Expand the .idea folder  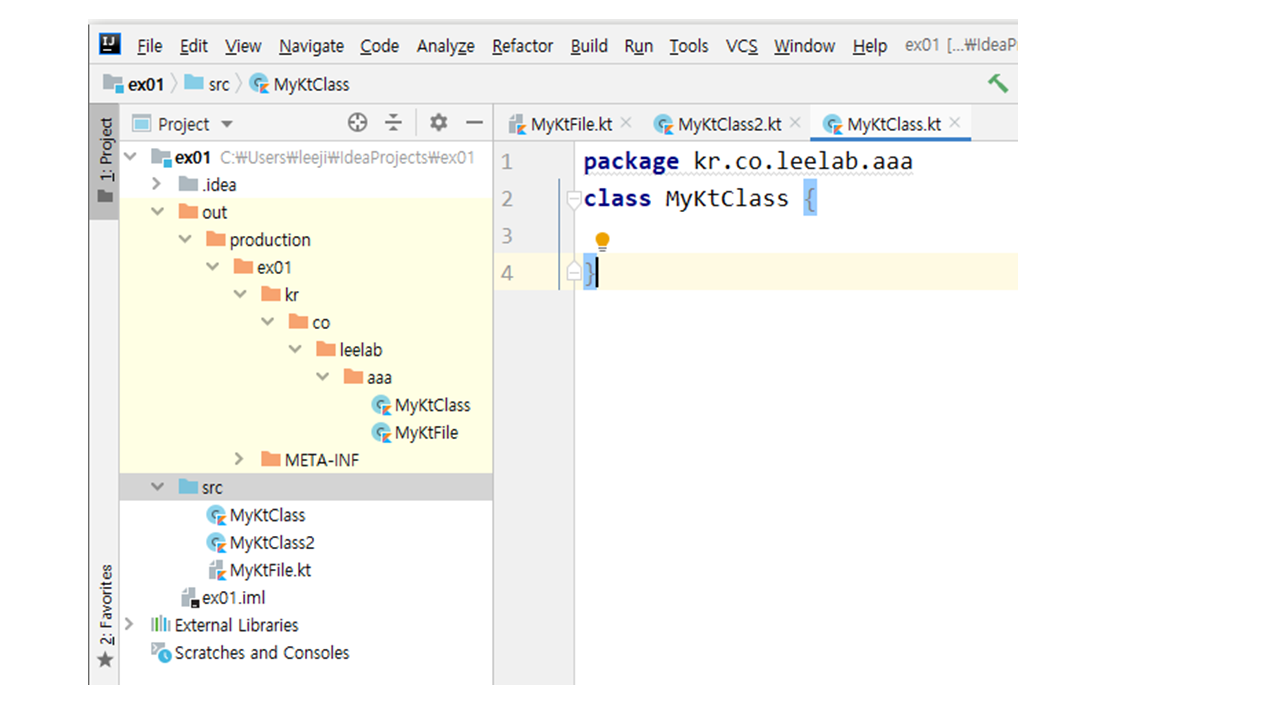tap(156, 184)
